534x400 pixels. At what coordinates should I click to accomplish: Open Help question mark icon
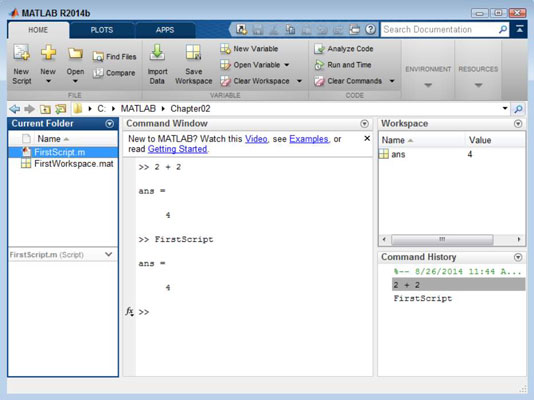[370, 30]
